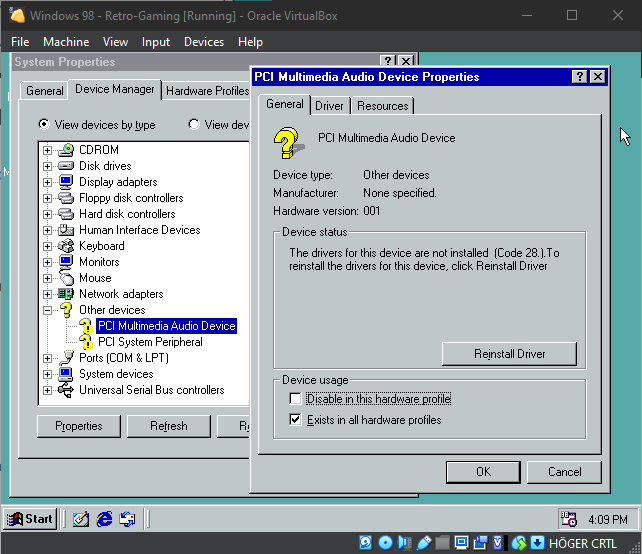
Task: Open the VirtualBox View menu
Action: tap(115, 42)
